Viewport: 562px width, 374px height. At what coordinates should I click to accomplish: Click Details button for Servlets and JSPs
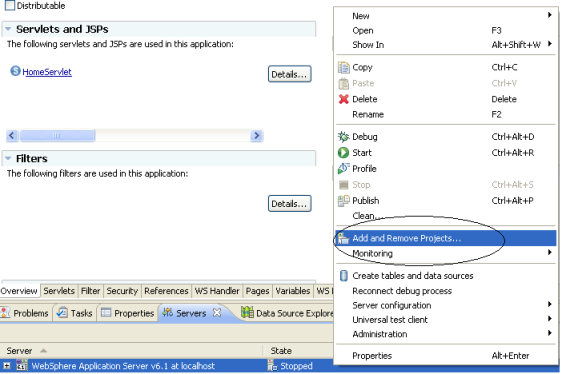290,74
